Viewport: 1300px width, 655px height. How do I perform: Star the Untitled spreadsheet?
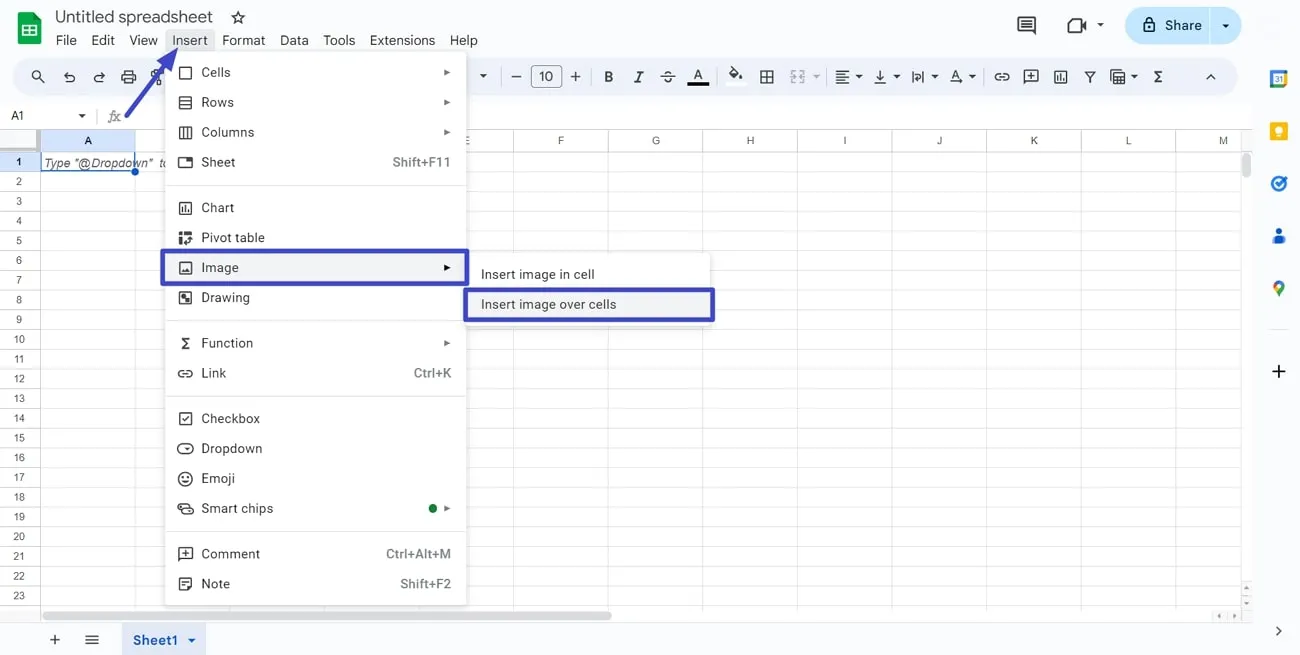[x=238, y=17]
